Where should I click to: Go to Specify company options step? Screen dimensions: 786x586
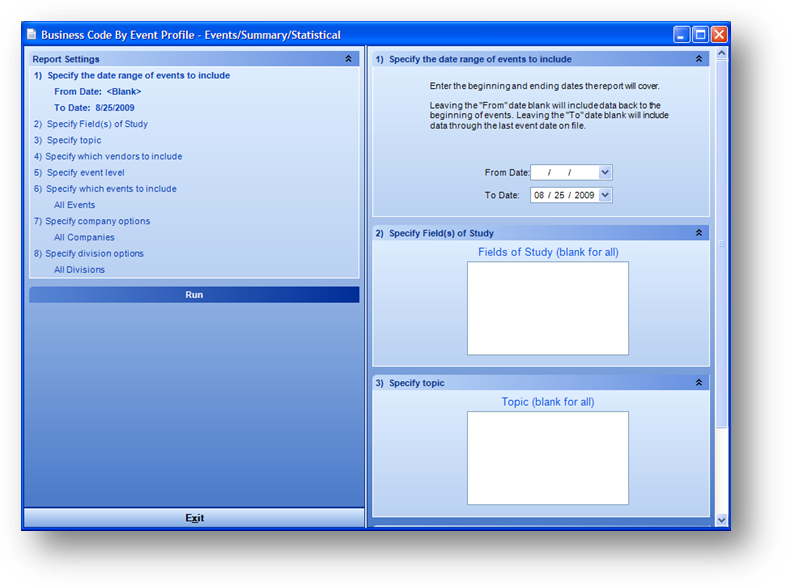click(x=92, y=221)
